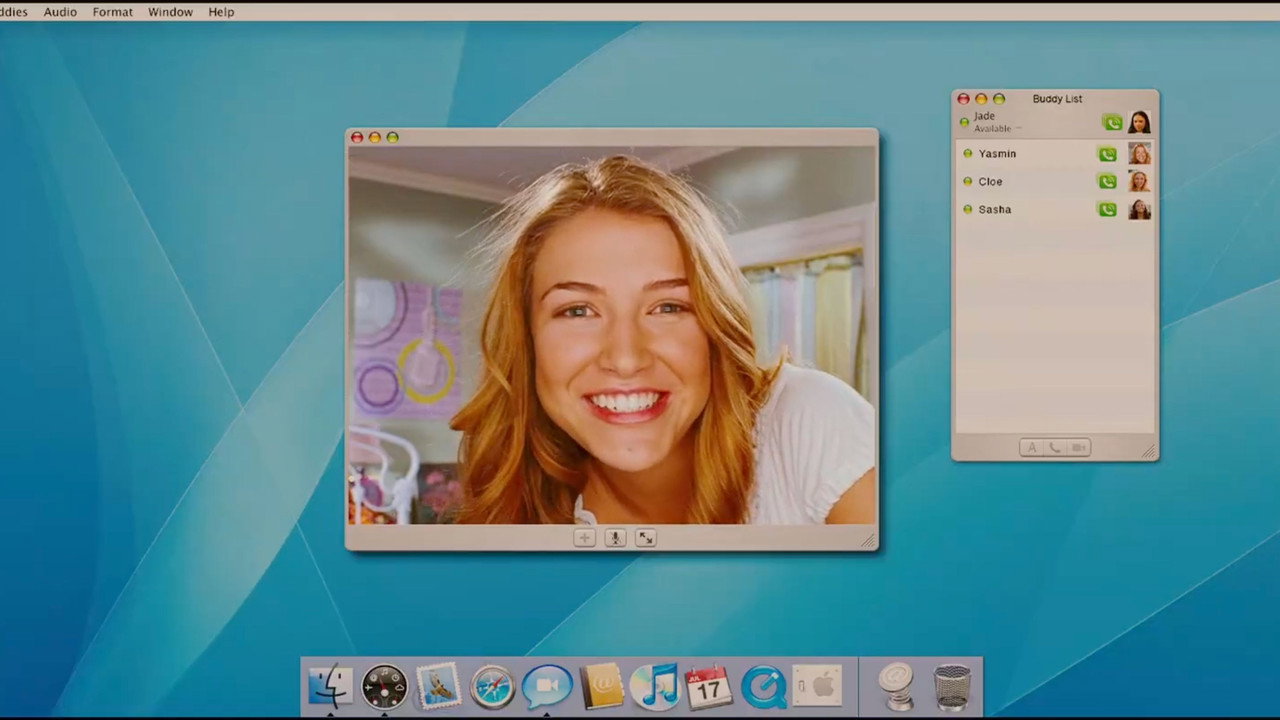The image size is (1280, 720).
Task: Open iCal calendar in the Dock
Action: click(709, 687)
